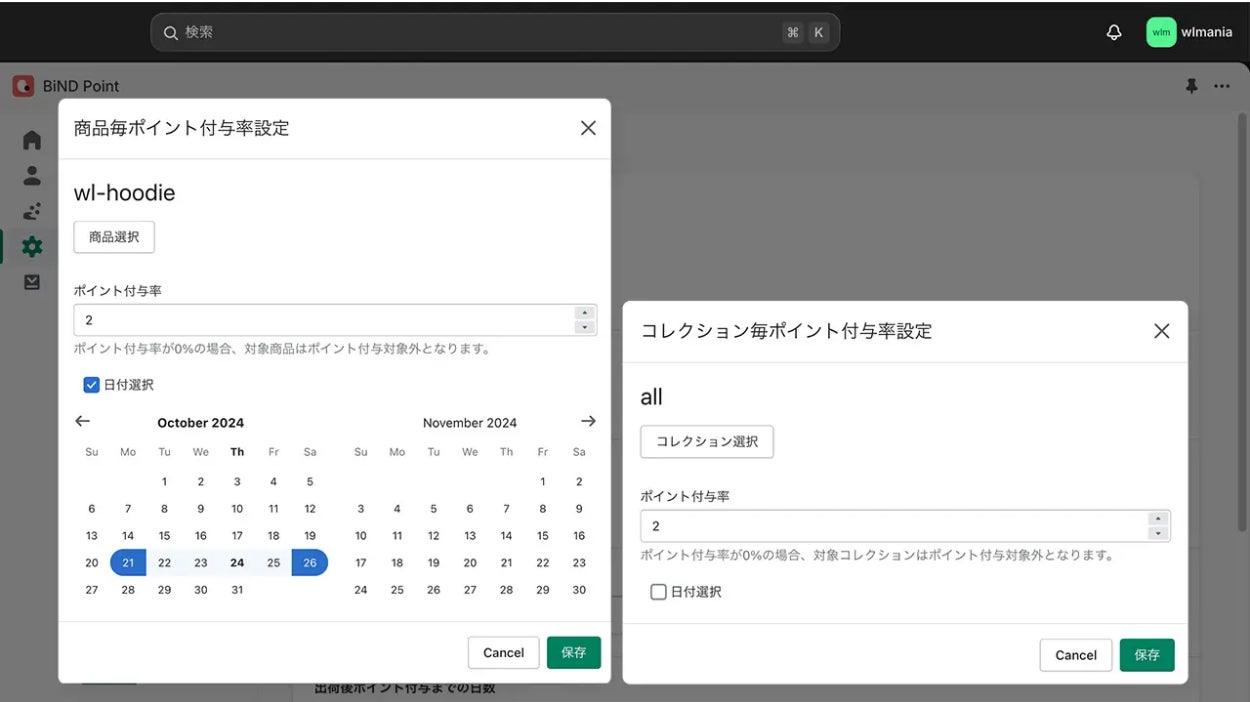Go to next month with right arrow
This screenshot has height=702, width=1250.
[588, 421]
